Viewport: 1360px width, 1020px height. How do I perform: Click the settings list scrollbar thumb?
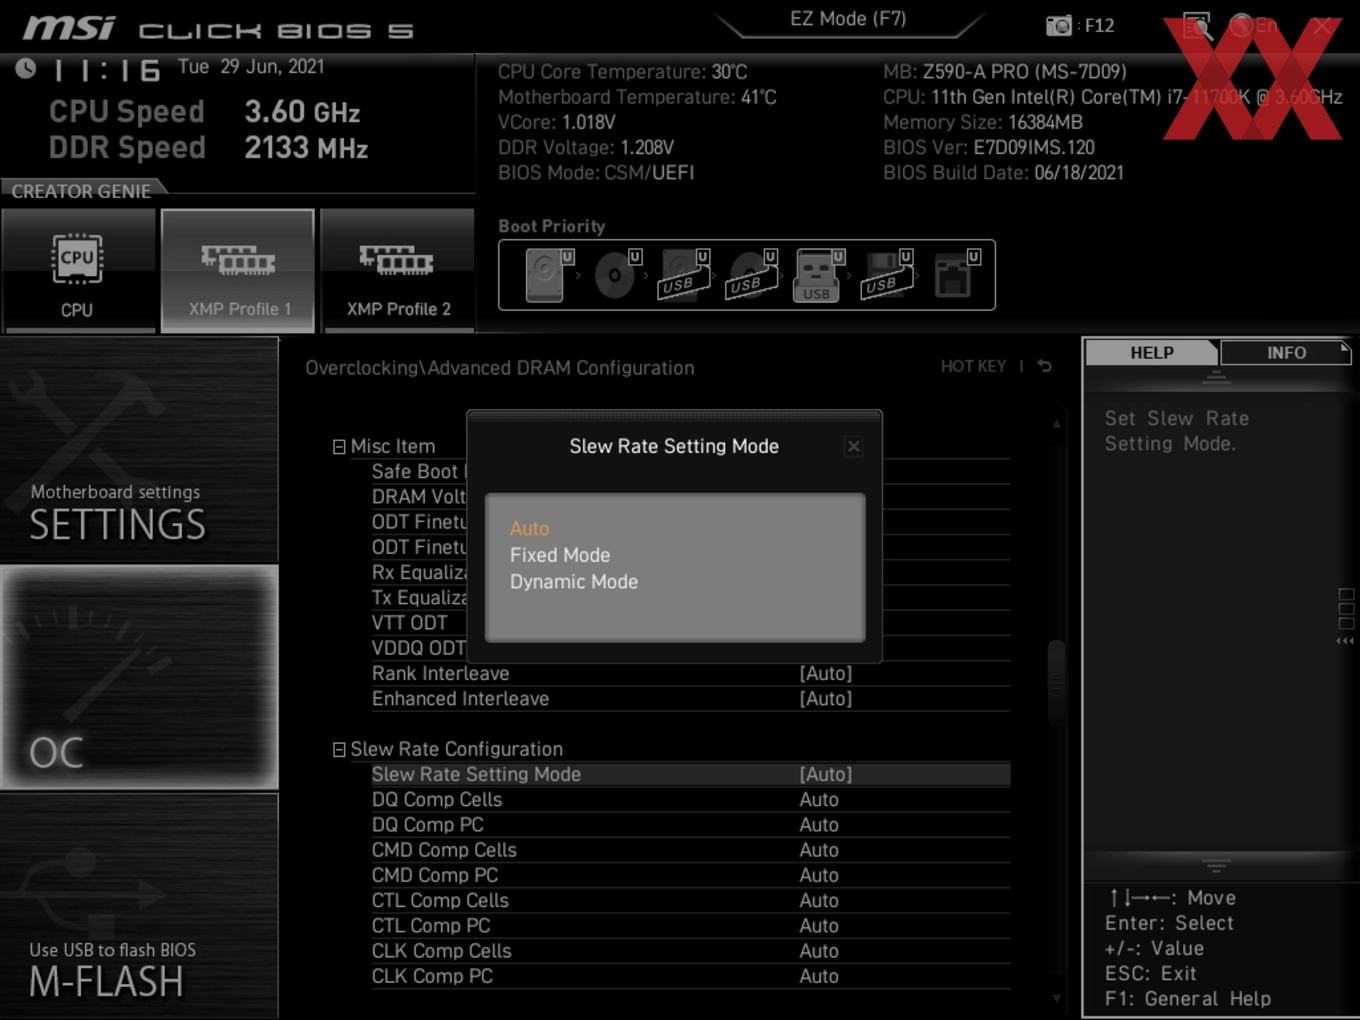coord(1056,683)
